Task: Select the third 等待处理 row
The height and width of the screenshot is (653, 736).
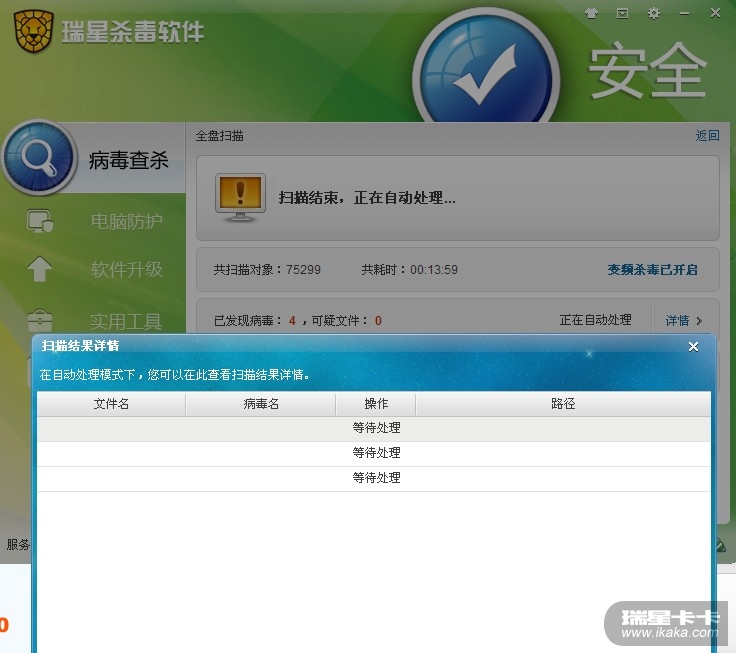Action: coord(374,478)
